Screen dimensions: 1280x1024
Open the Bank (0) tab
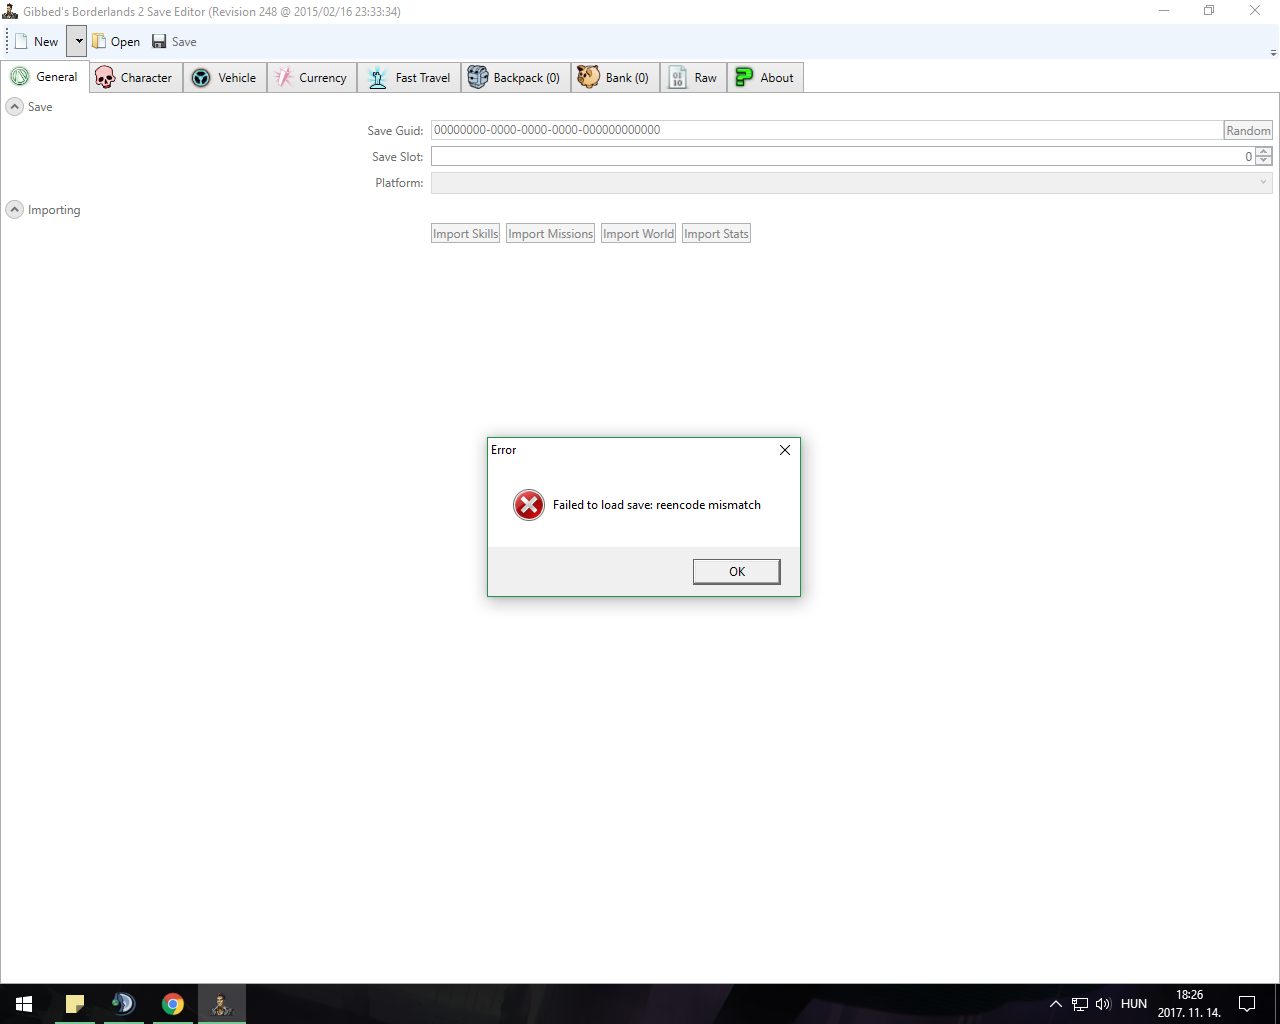point(615,78)
